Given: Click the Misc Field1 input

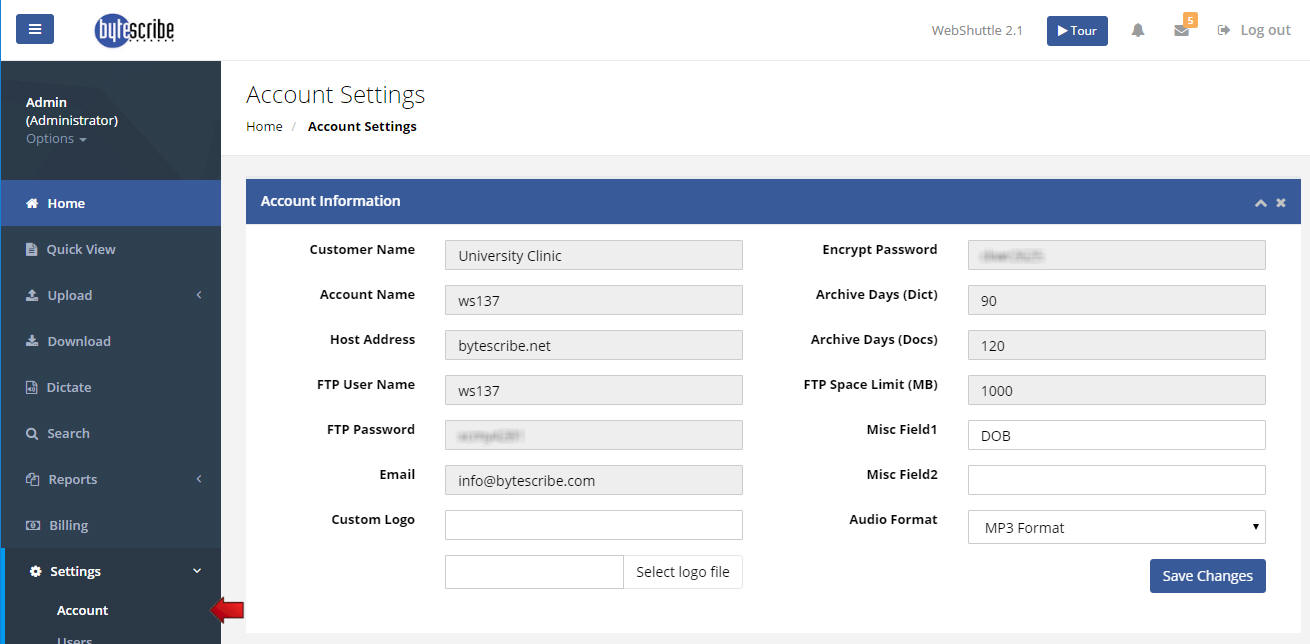Looking at the screenshot, I should (1117, 435).
